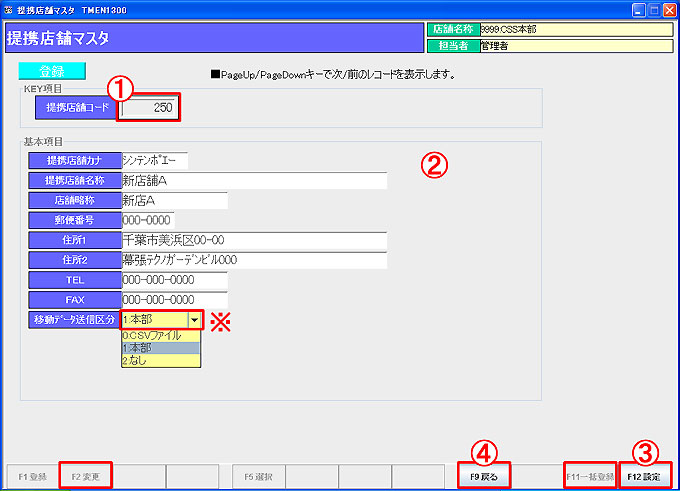Click the F9 戻る button

[x=484, y=477]
